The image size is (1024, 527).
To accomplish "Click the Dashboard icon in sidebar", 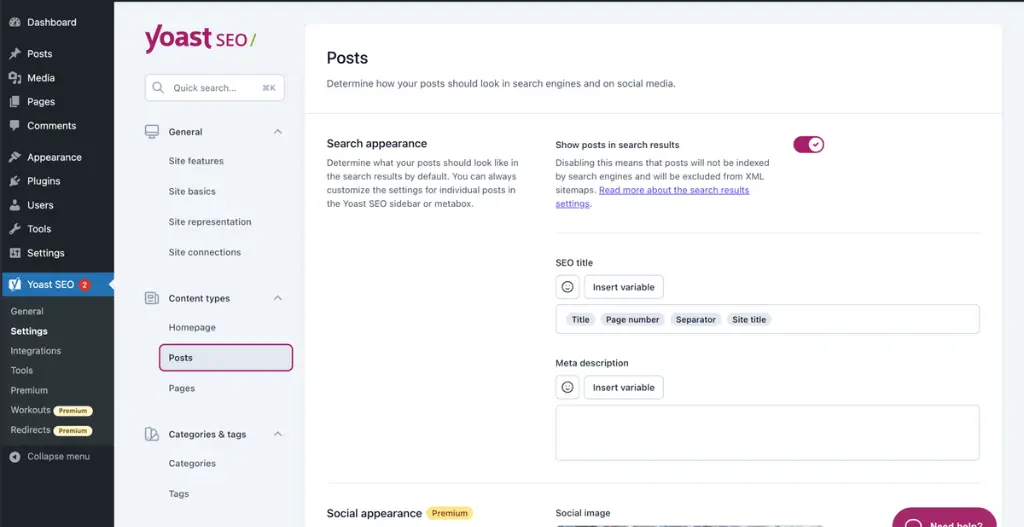I will [14, 22].
